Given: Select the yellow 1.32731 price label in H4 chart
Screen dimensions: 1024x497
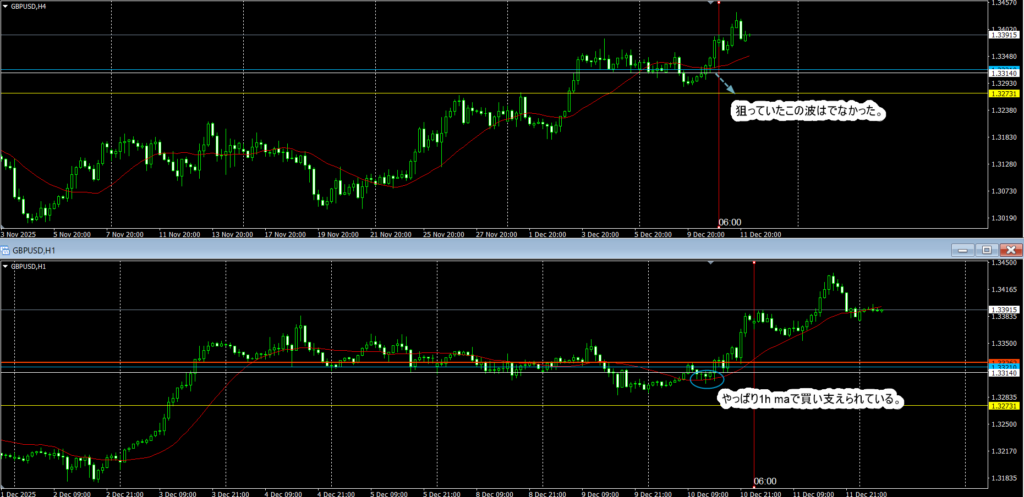Looking at the screenshot, I should pyautogui.click(x=1004, y=93).
